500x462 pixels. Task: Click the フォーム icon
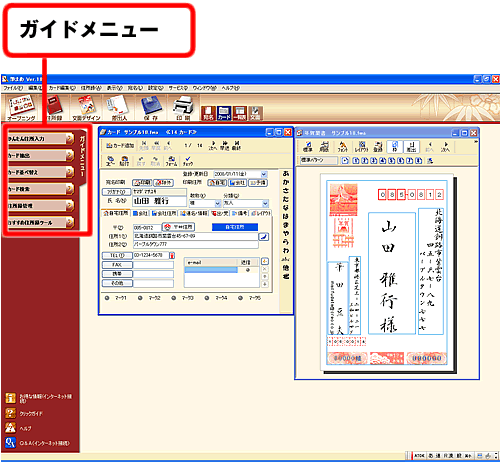171,161
